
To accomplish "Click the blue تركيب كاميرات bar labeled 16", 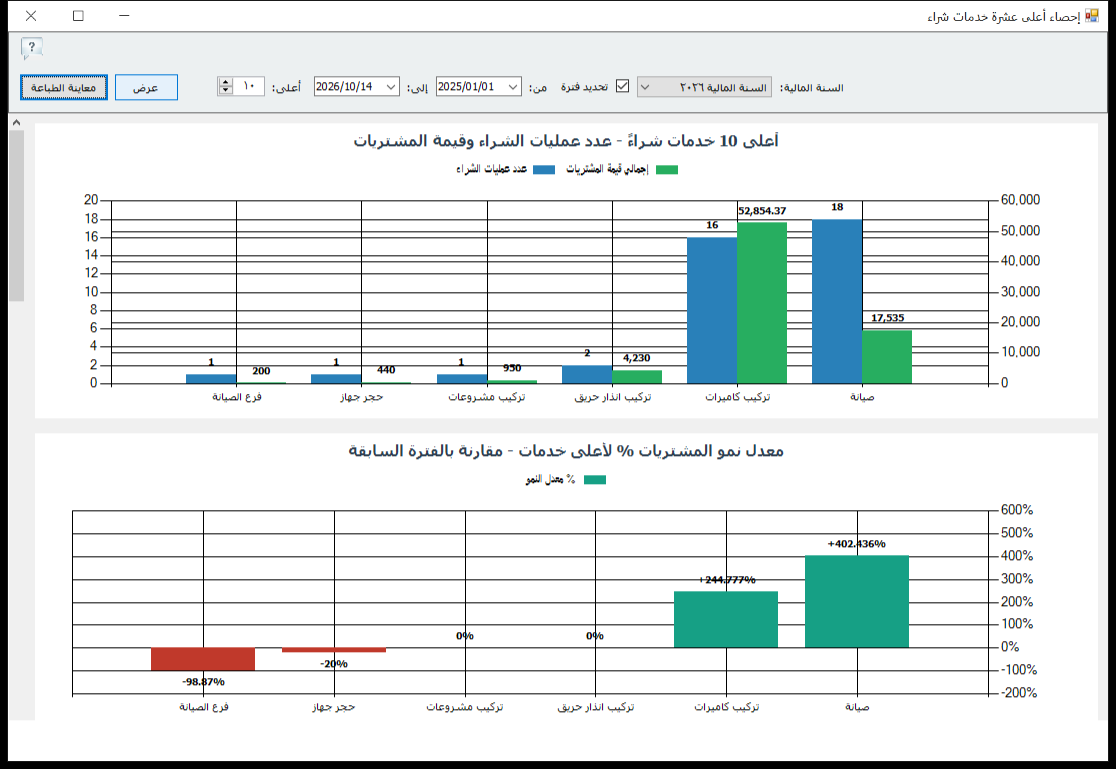I will pos(712,310).
